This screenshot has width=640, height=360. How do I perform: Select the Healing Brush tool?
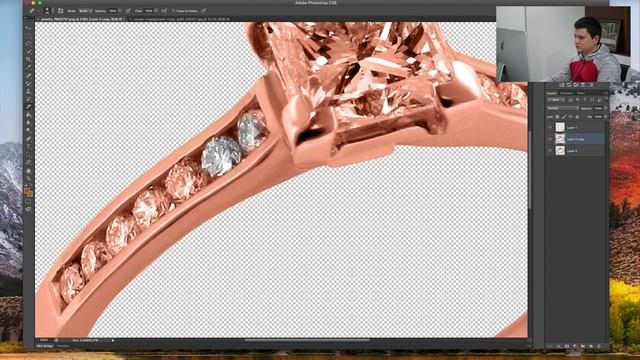[x=29, y=75]
